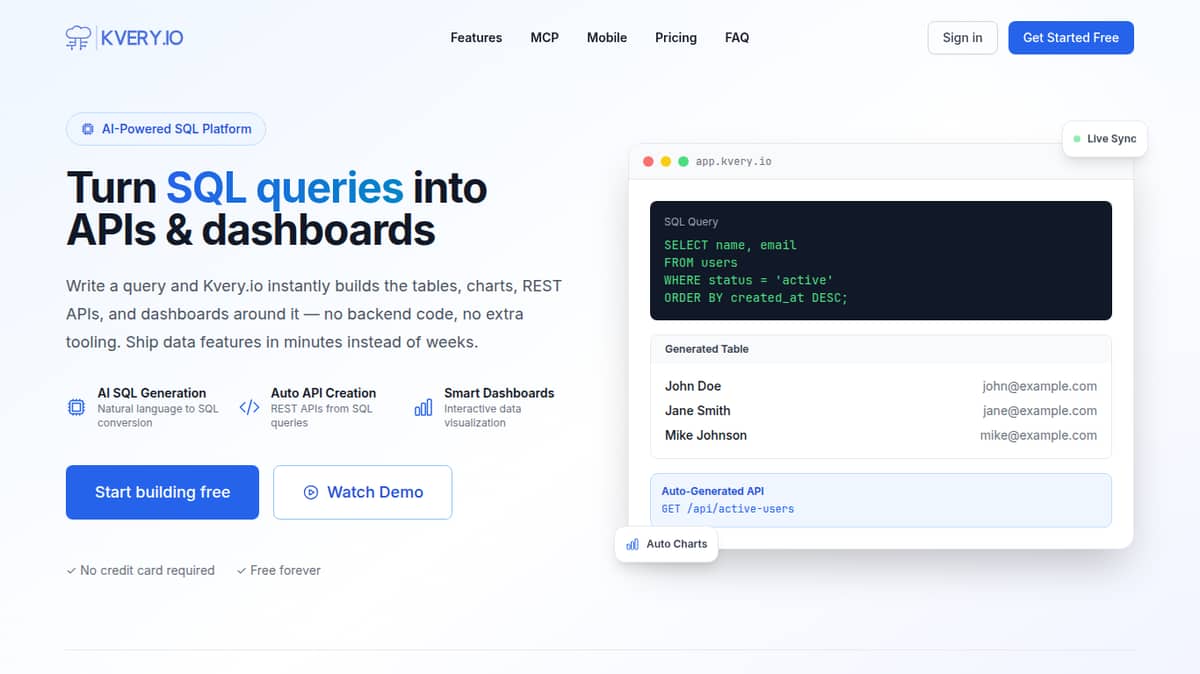
Task: Click the Generated Table header
Action: [x=880, y=349]
